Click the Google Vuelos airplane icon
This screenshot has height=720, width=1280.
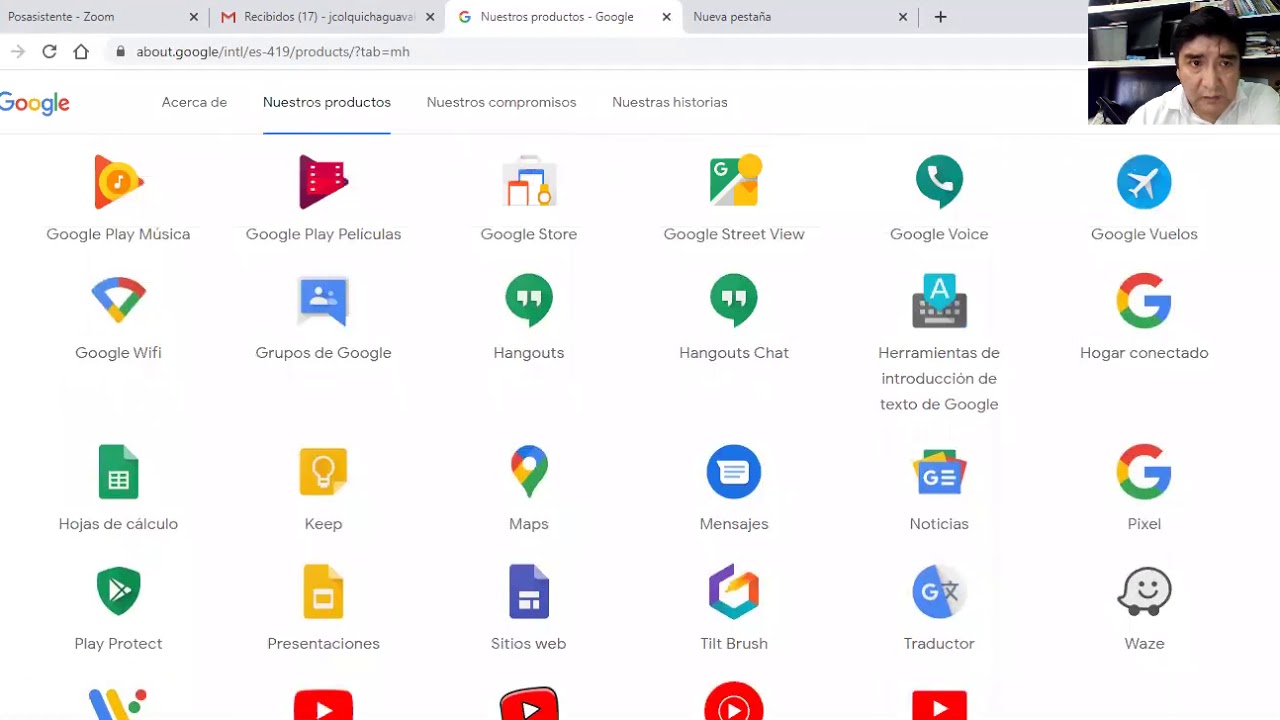[1144, 182]
